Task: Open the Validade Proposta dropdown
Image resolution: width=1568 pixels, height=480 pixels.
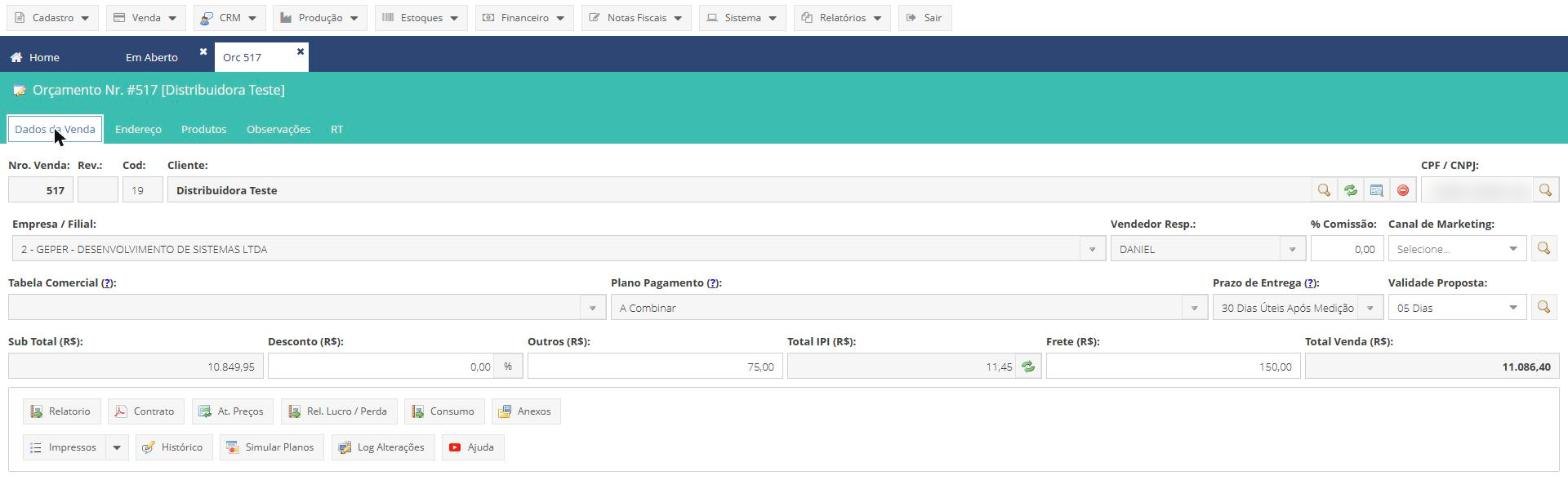Action: point(1512,308)
